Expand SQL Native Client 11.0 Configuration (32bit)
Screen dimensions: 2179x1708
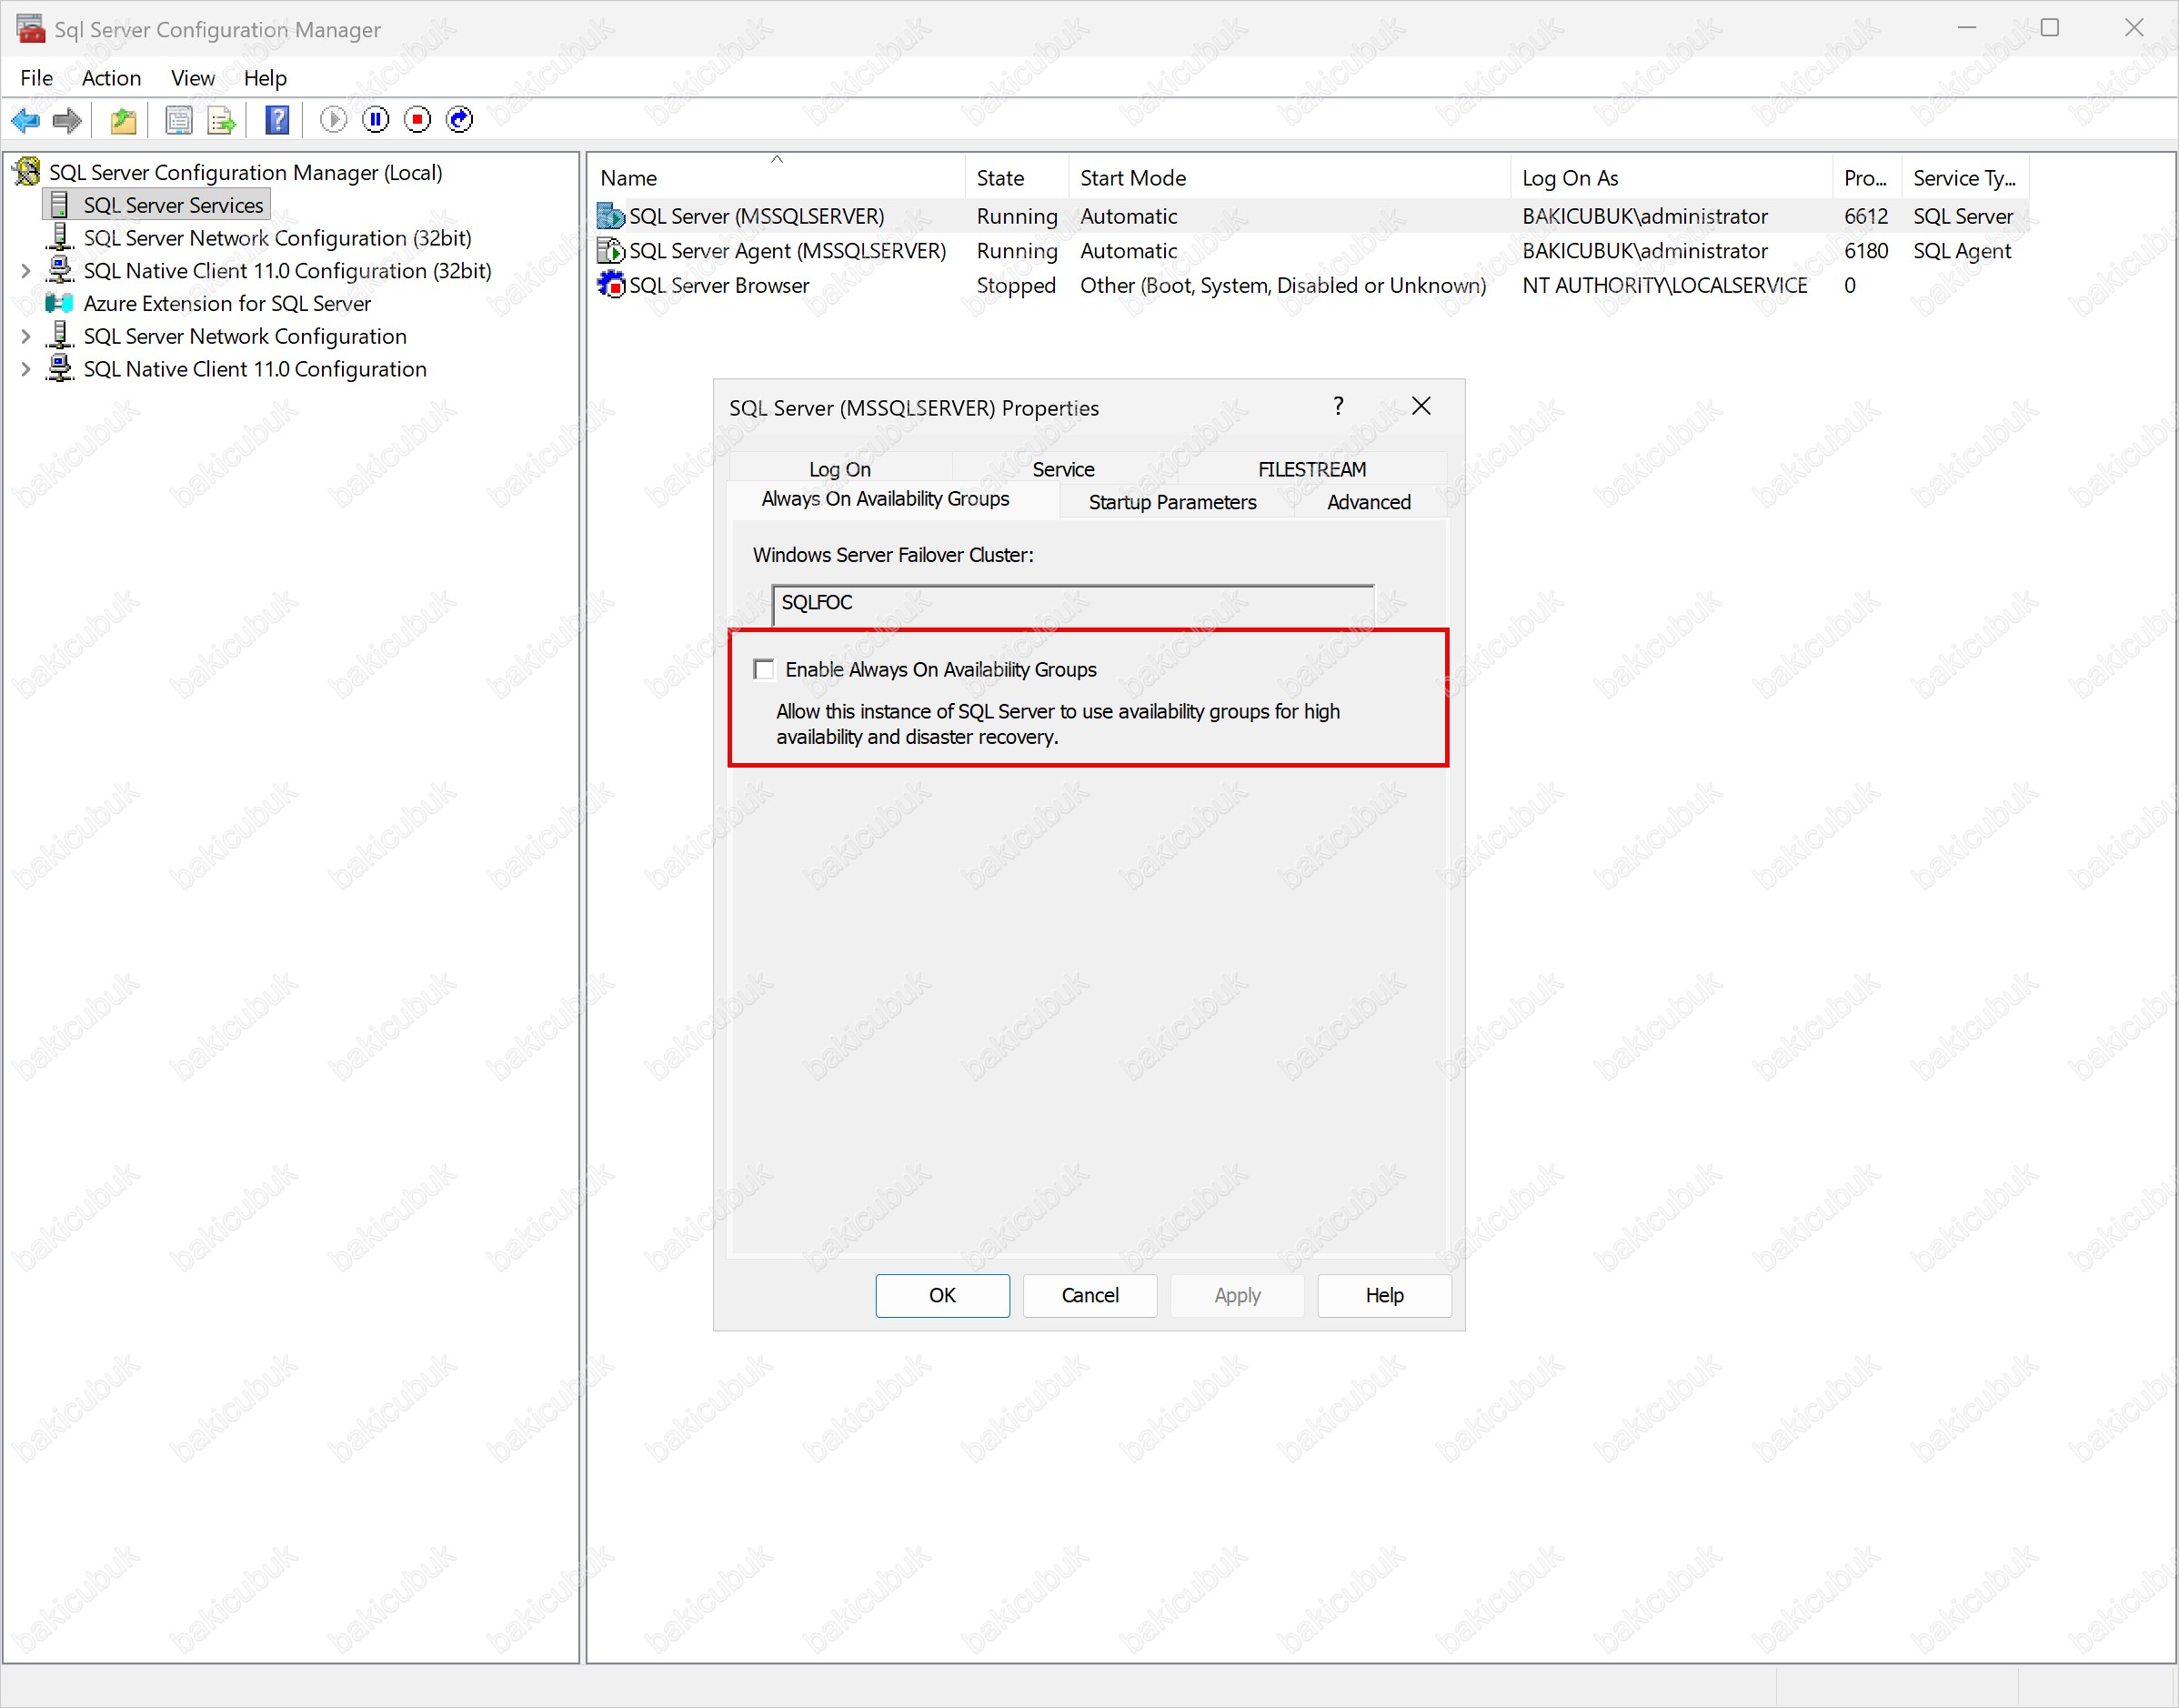[x=26, y=271]
